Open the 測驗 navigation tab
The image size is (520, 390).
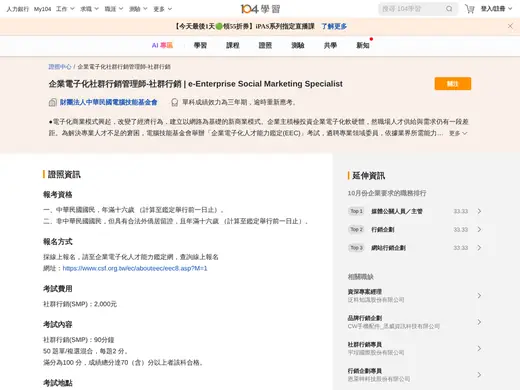[298, 45]
